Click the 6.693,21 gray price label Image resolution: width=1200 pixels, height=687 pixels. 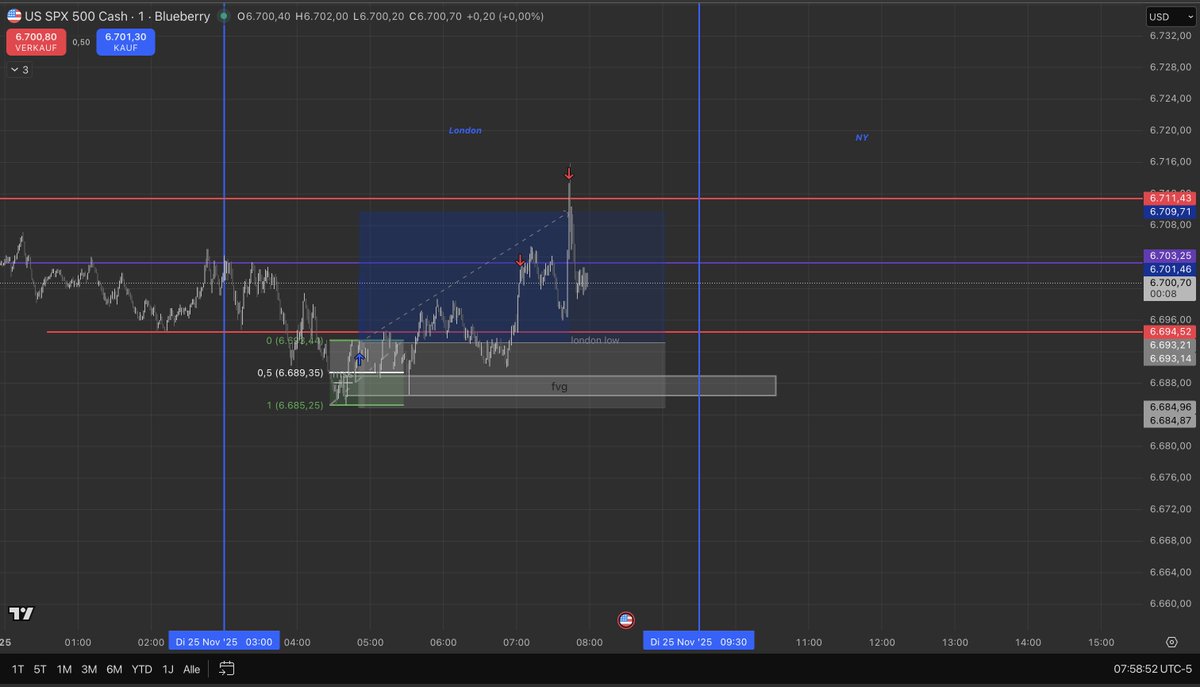coord(1170,345)
